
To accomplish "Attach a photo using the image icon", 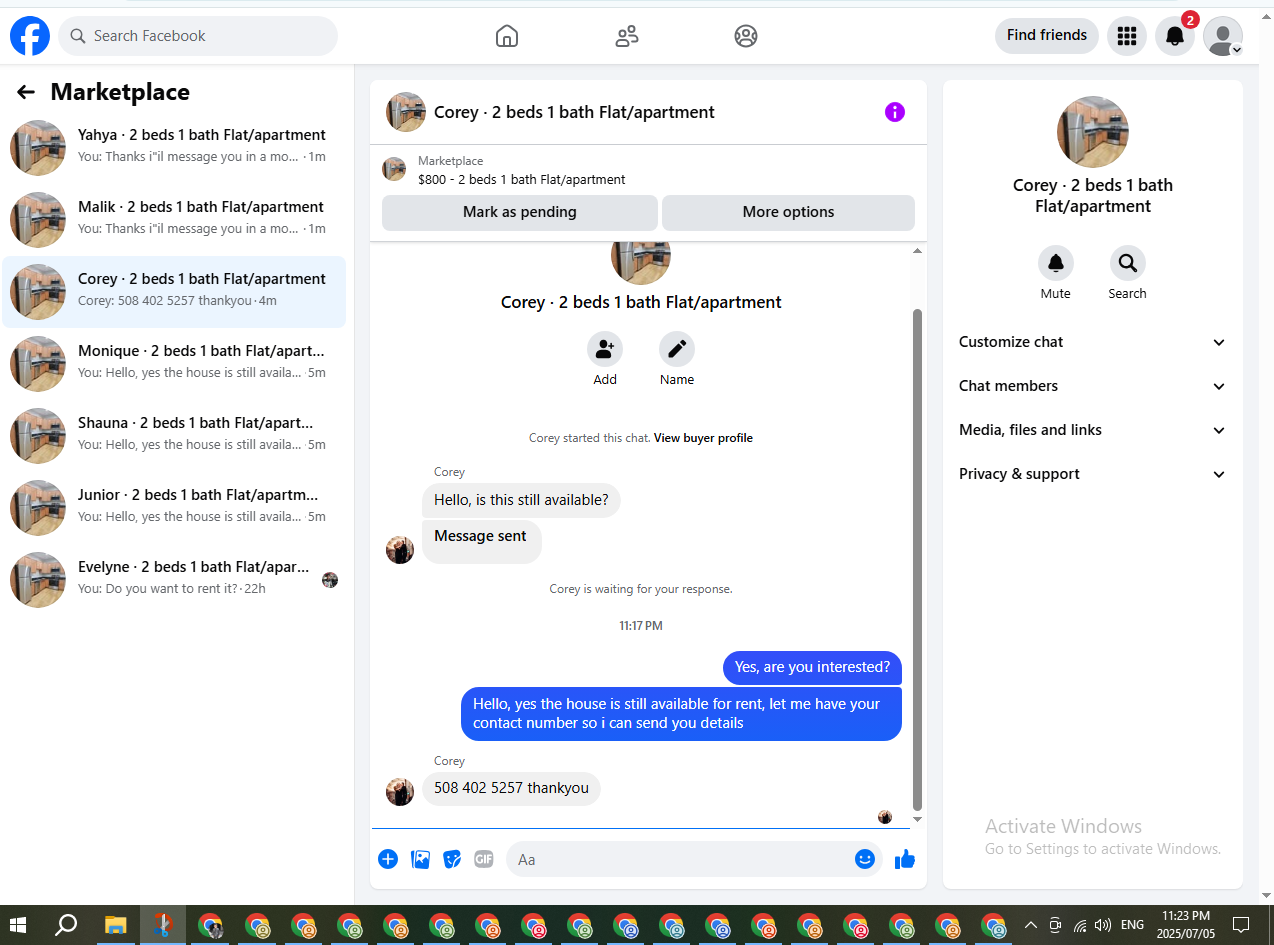I will pos(421,859).
